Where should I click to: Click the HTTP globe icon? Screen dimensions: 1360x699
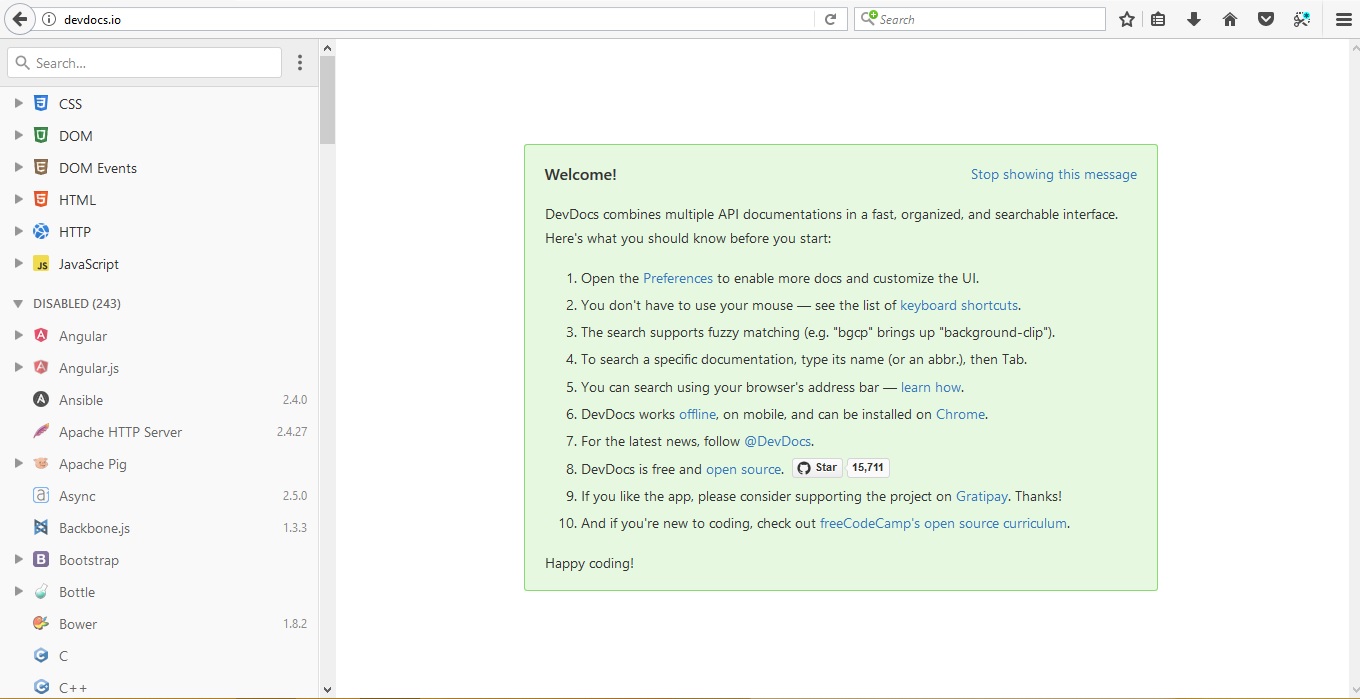point(41,231)
